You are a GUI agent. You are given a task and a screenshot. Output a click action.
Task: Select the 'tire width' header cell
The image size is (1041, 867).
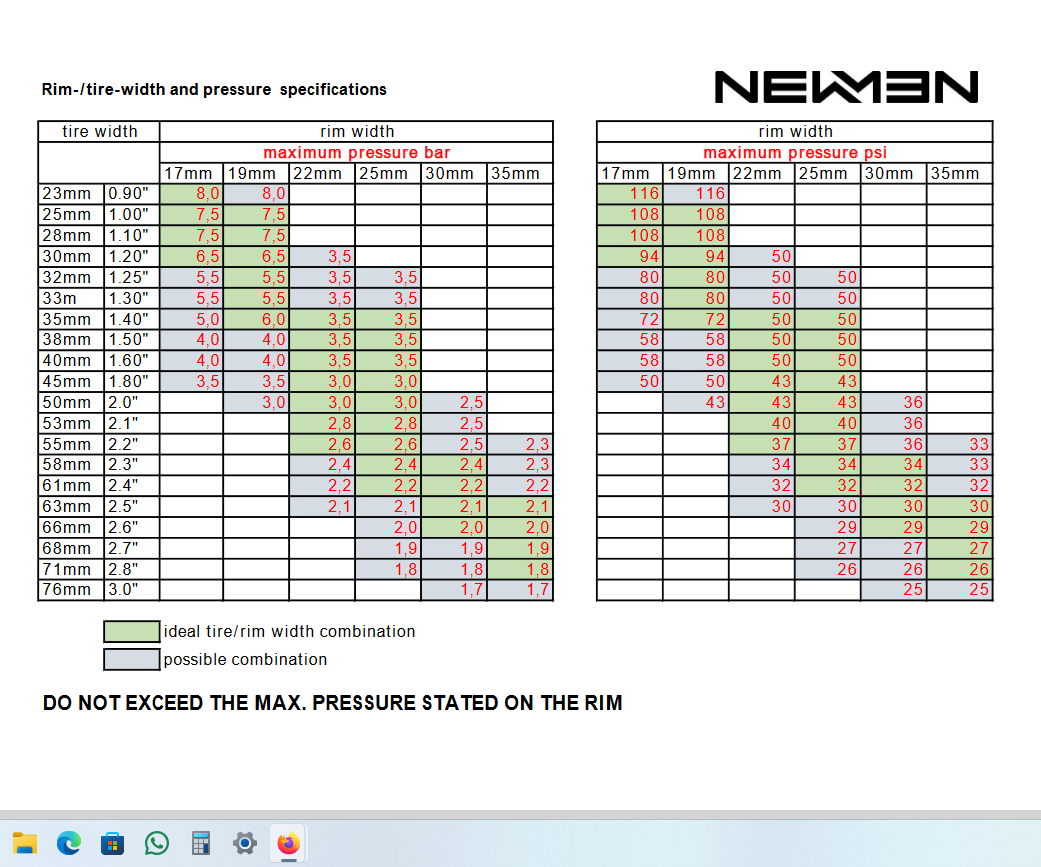tap(99, 132)
